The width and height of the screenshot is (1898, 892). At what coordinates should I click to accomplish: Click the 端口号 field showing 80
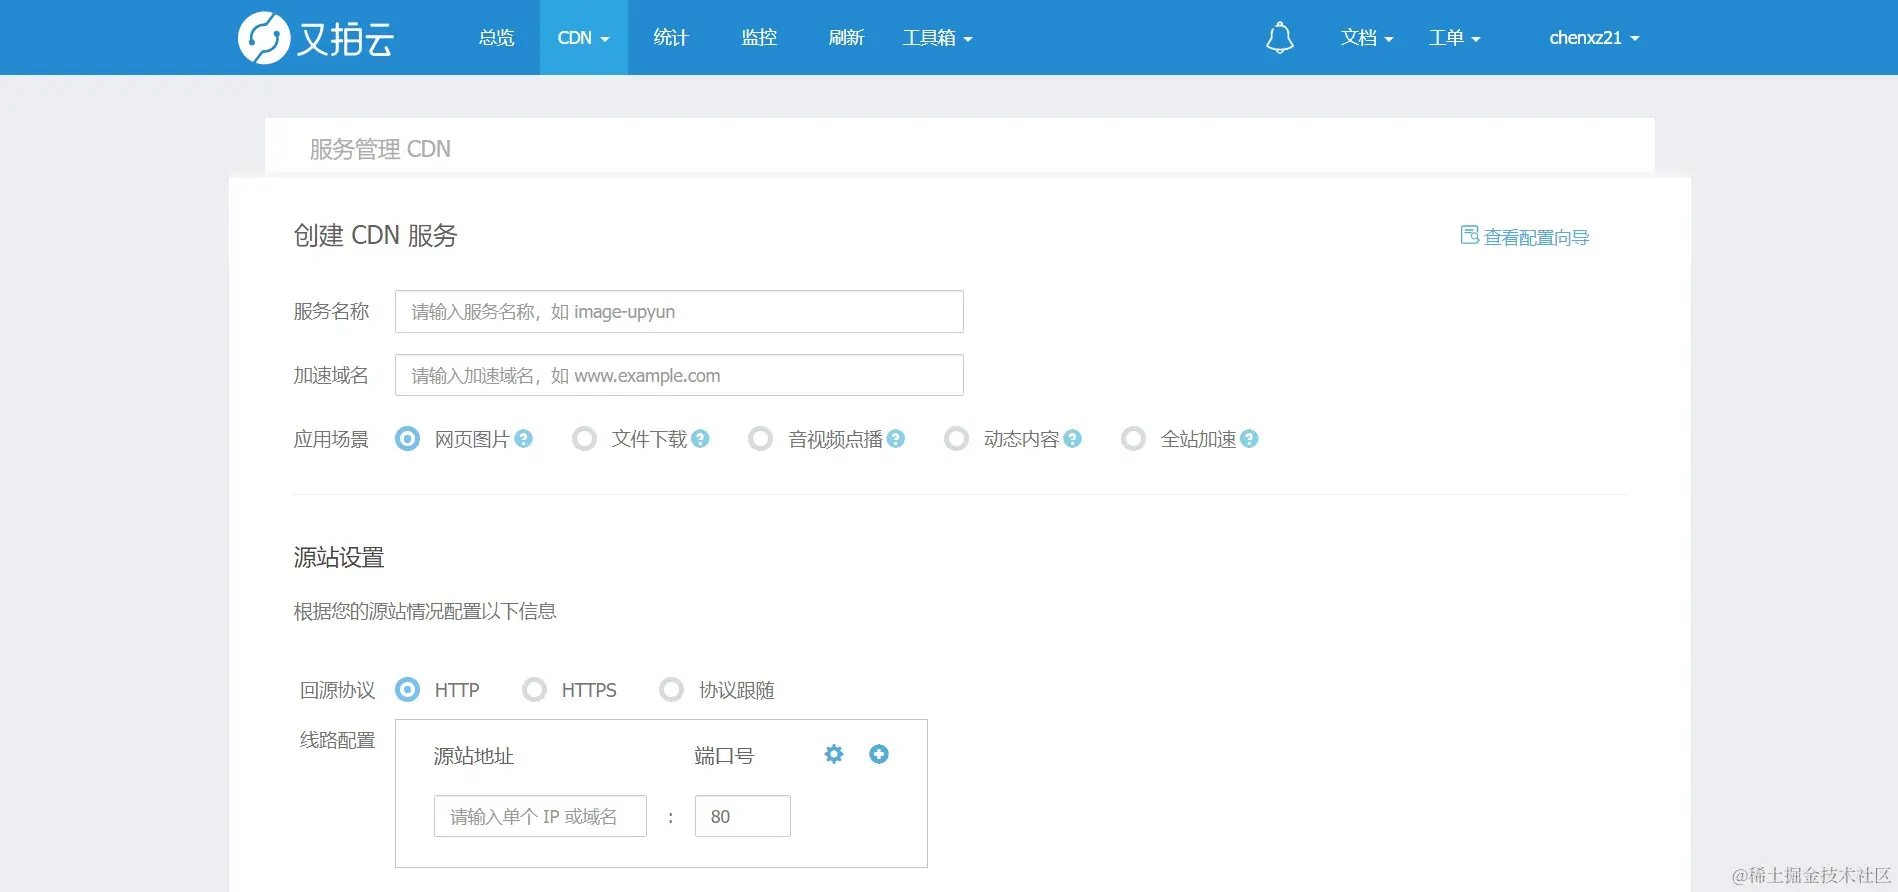pos(743,816)
